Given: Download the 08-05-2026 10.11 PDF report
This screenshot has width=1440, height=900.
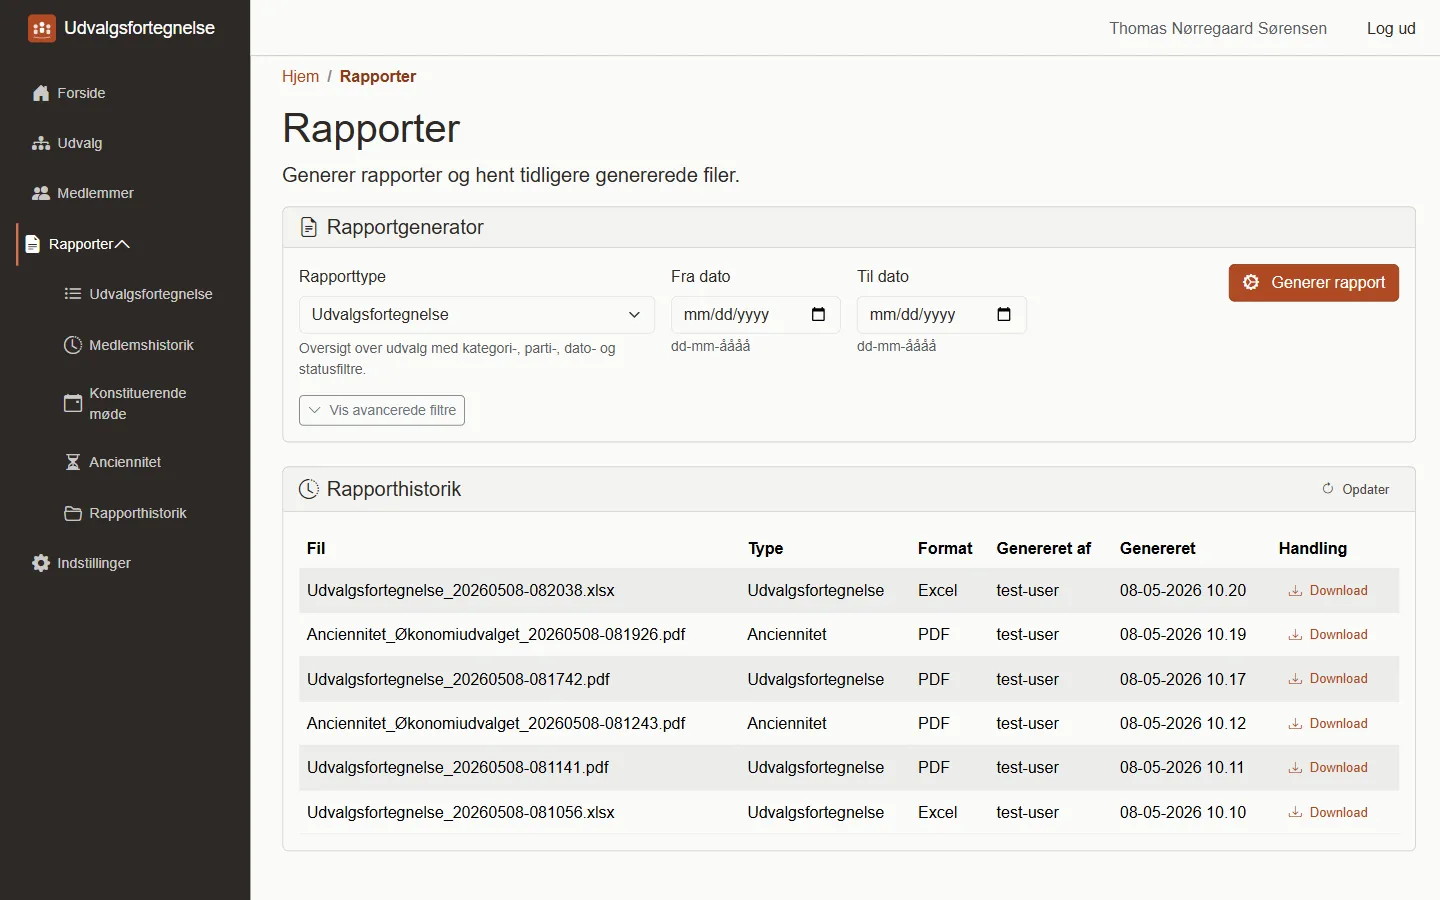Looking at the screenshot, I should (1328, 768).
